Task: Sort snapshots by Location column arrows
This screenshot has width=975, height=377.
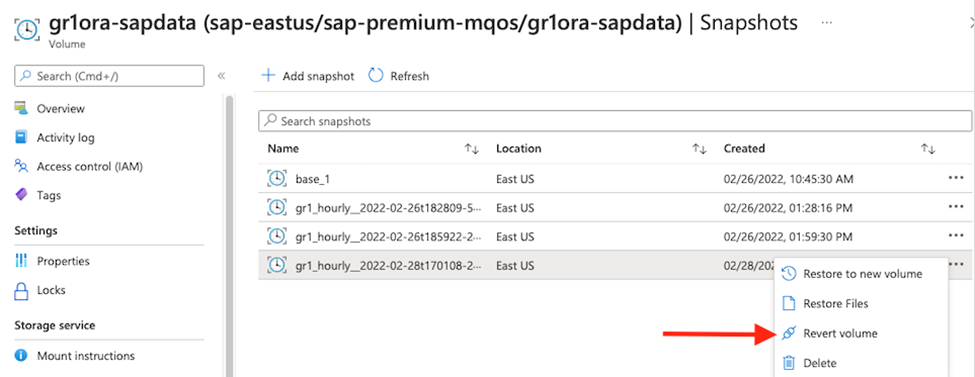Action: pyautogui.click(x=700, y=149)
